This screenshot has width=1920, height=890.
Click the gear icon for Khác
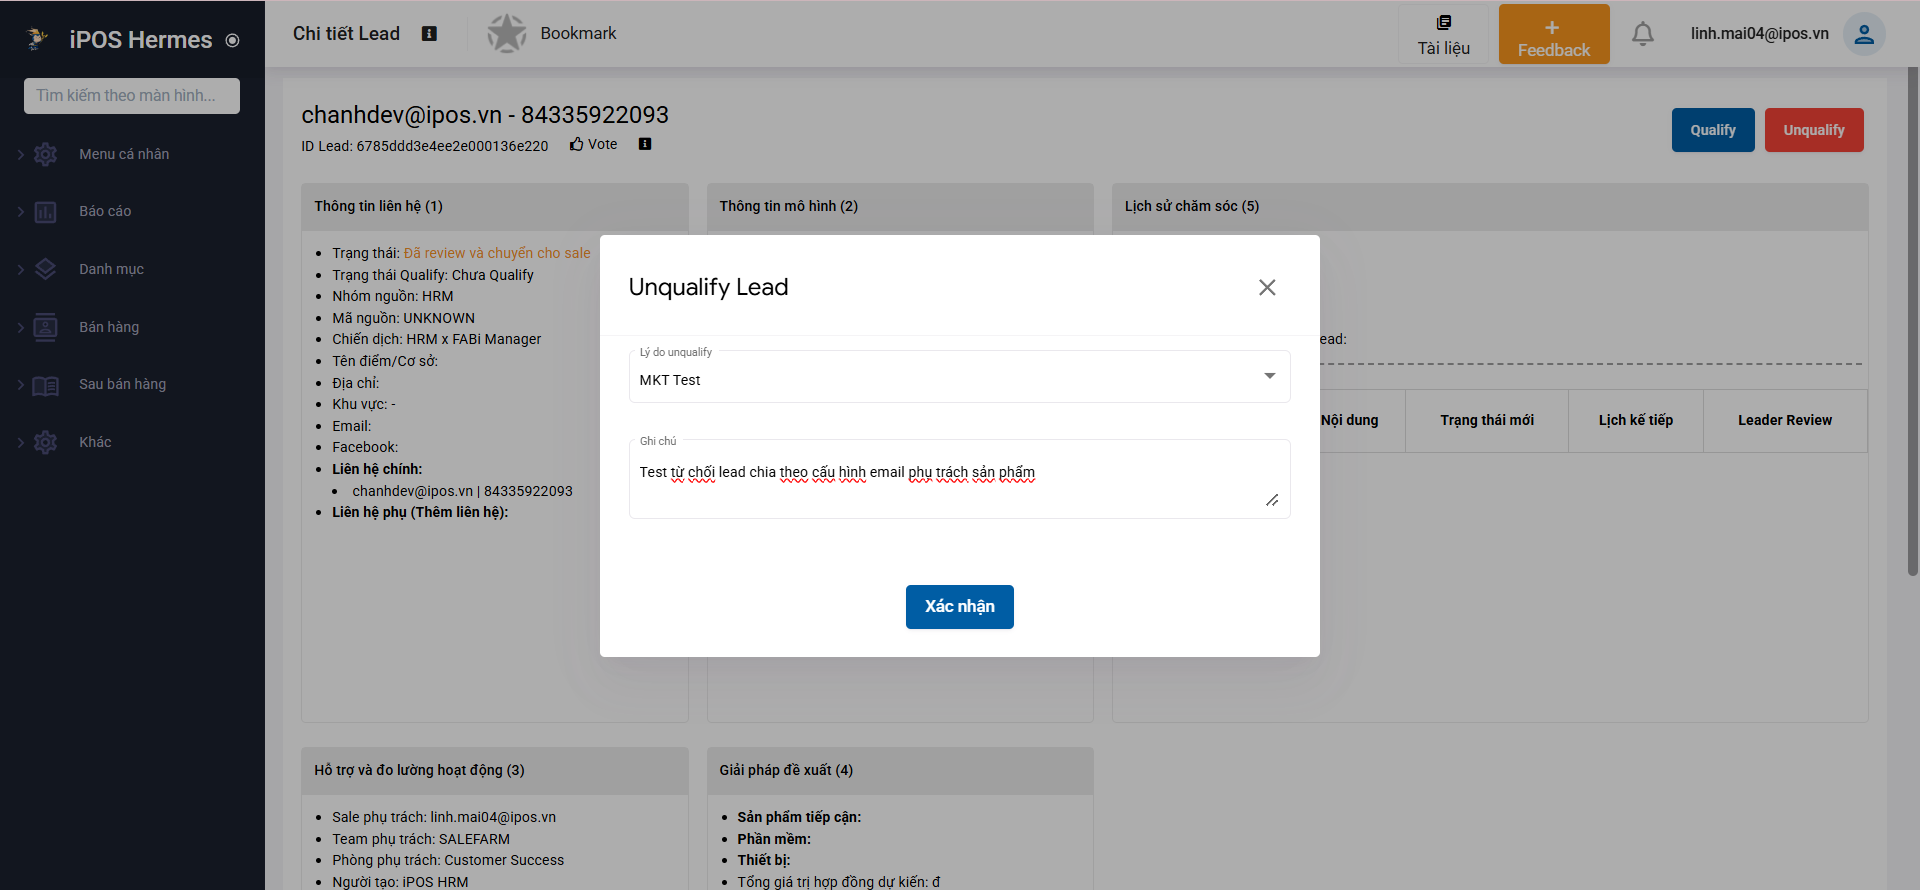[46, 443]
